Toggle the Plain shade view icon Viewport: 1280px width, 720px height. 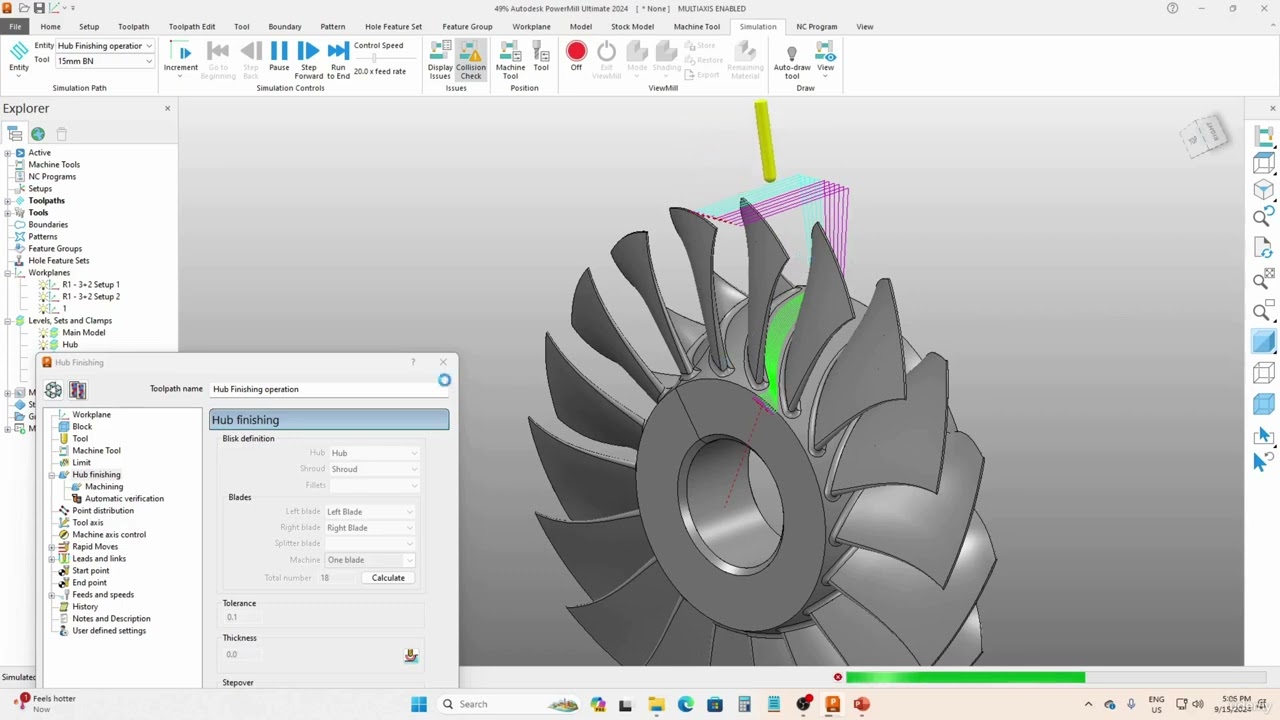pos(1264,342)
